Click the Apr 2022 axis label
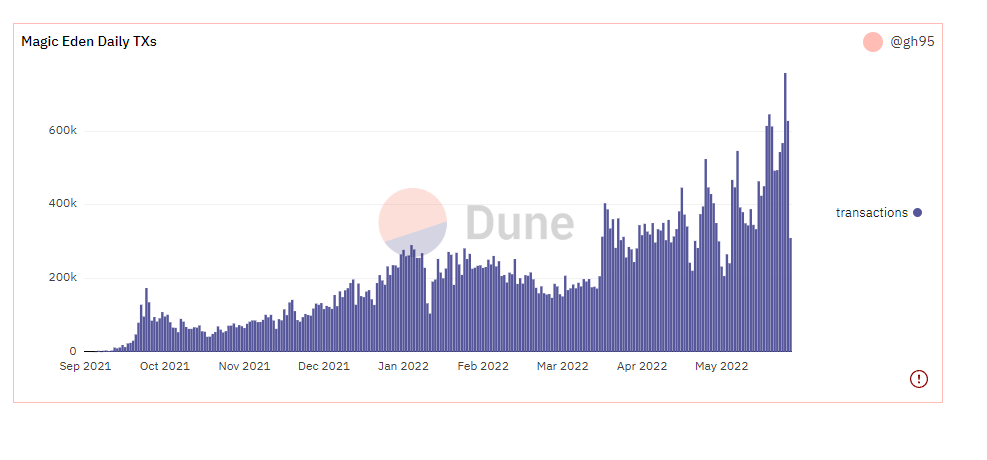Viewport: 987px width, 460px height. coord(641,366)
